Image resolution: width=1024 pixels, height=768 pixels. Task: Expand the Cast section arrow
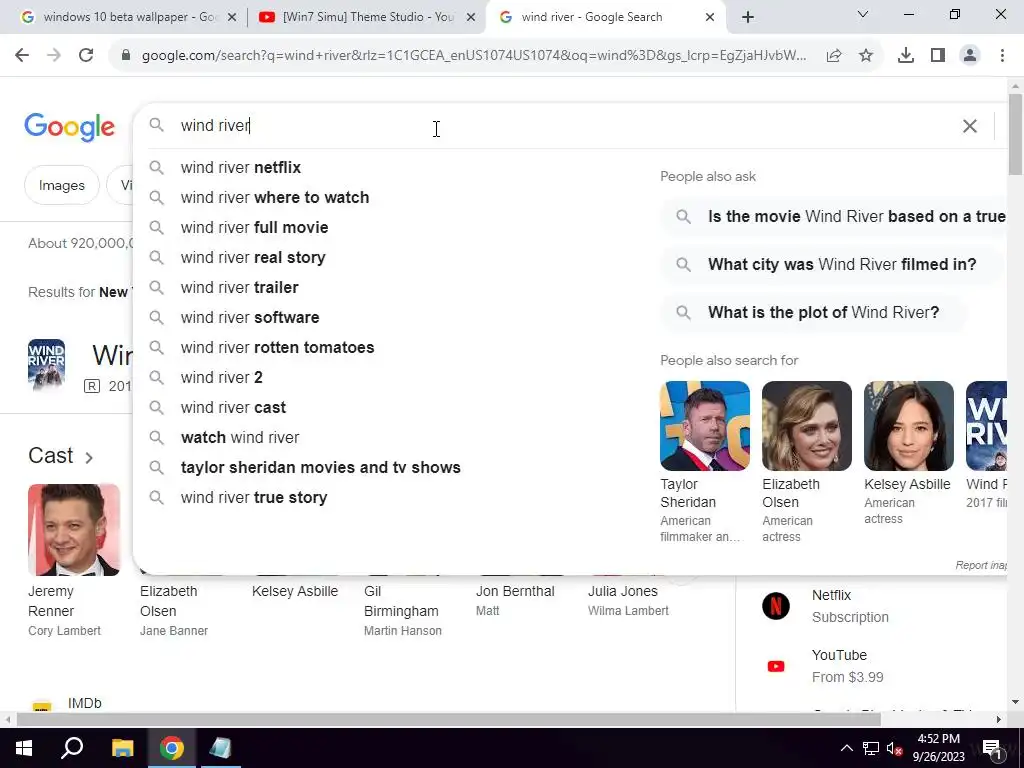click(x=89, y=457)
